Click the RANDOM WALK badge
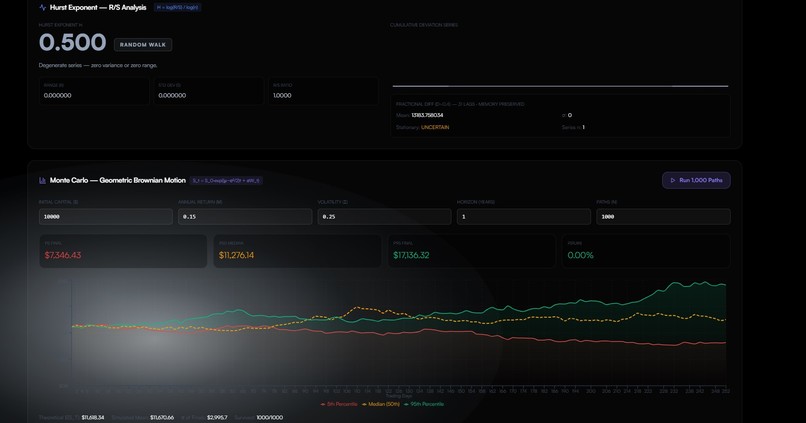Screen dimensions: 806x423 [143, 45]
